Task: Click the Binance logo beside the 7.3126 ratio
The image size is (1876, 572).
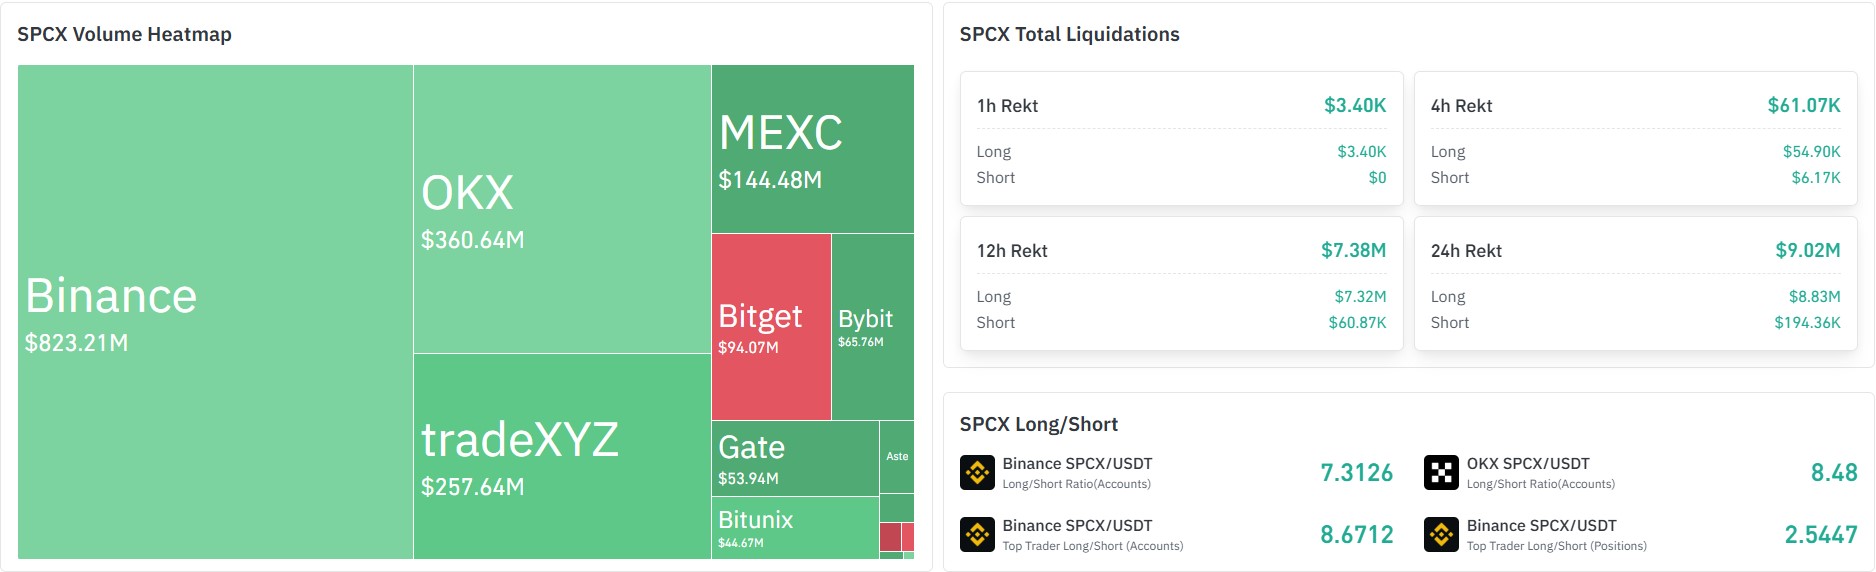Action: (977, 472)
